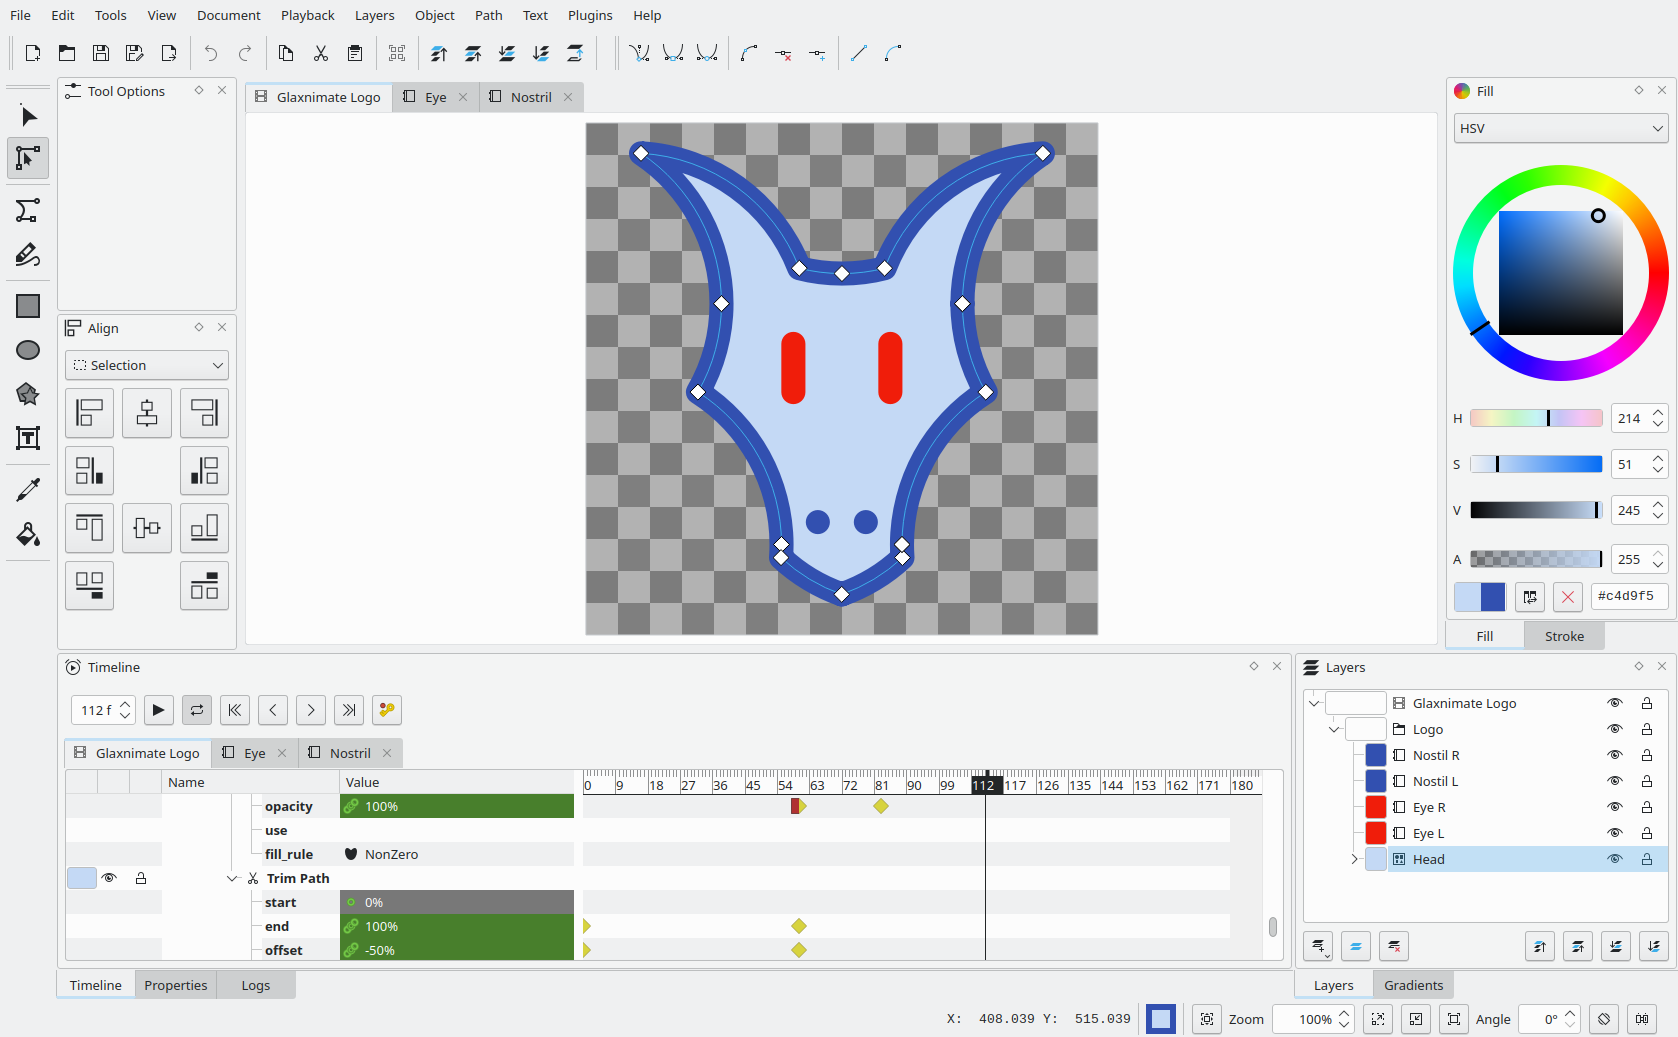Open the Gradients tab near the Layers panel
Viewport: 1678px width, 1037px height.
1412,984
